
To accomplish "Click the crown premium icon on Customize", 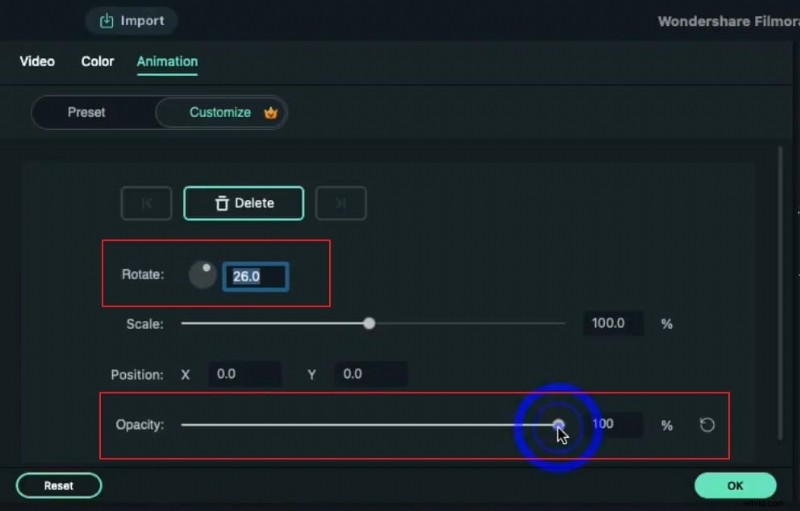I will (270, 113).
